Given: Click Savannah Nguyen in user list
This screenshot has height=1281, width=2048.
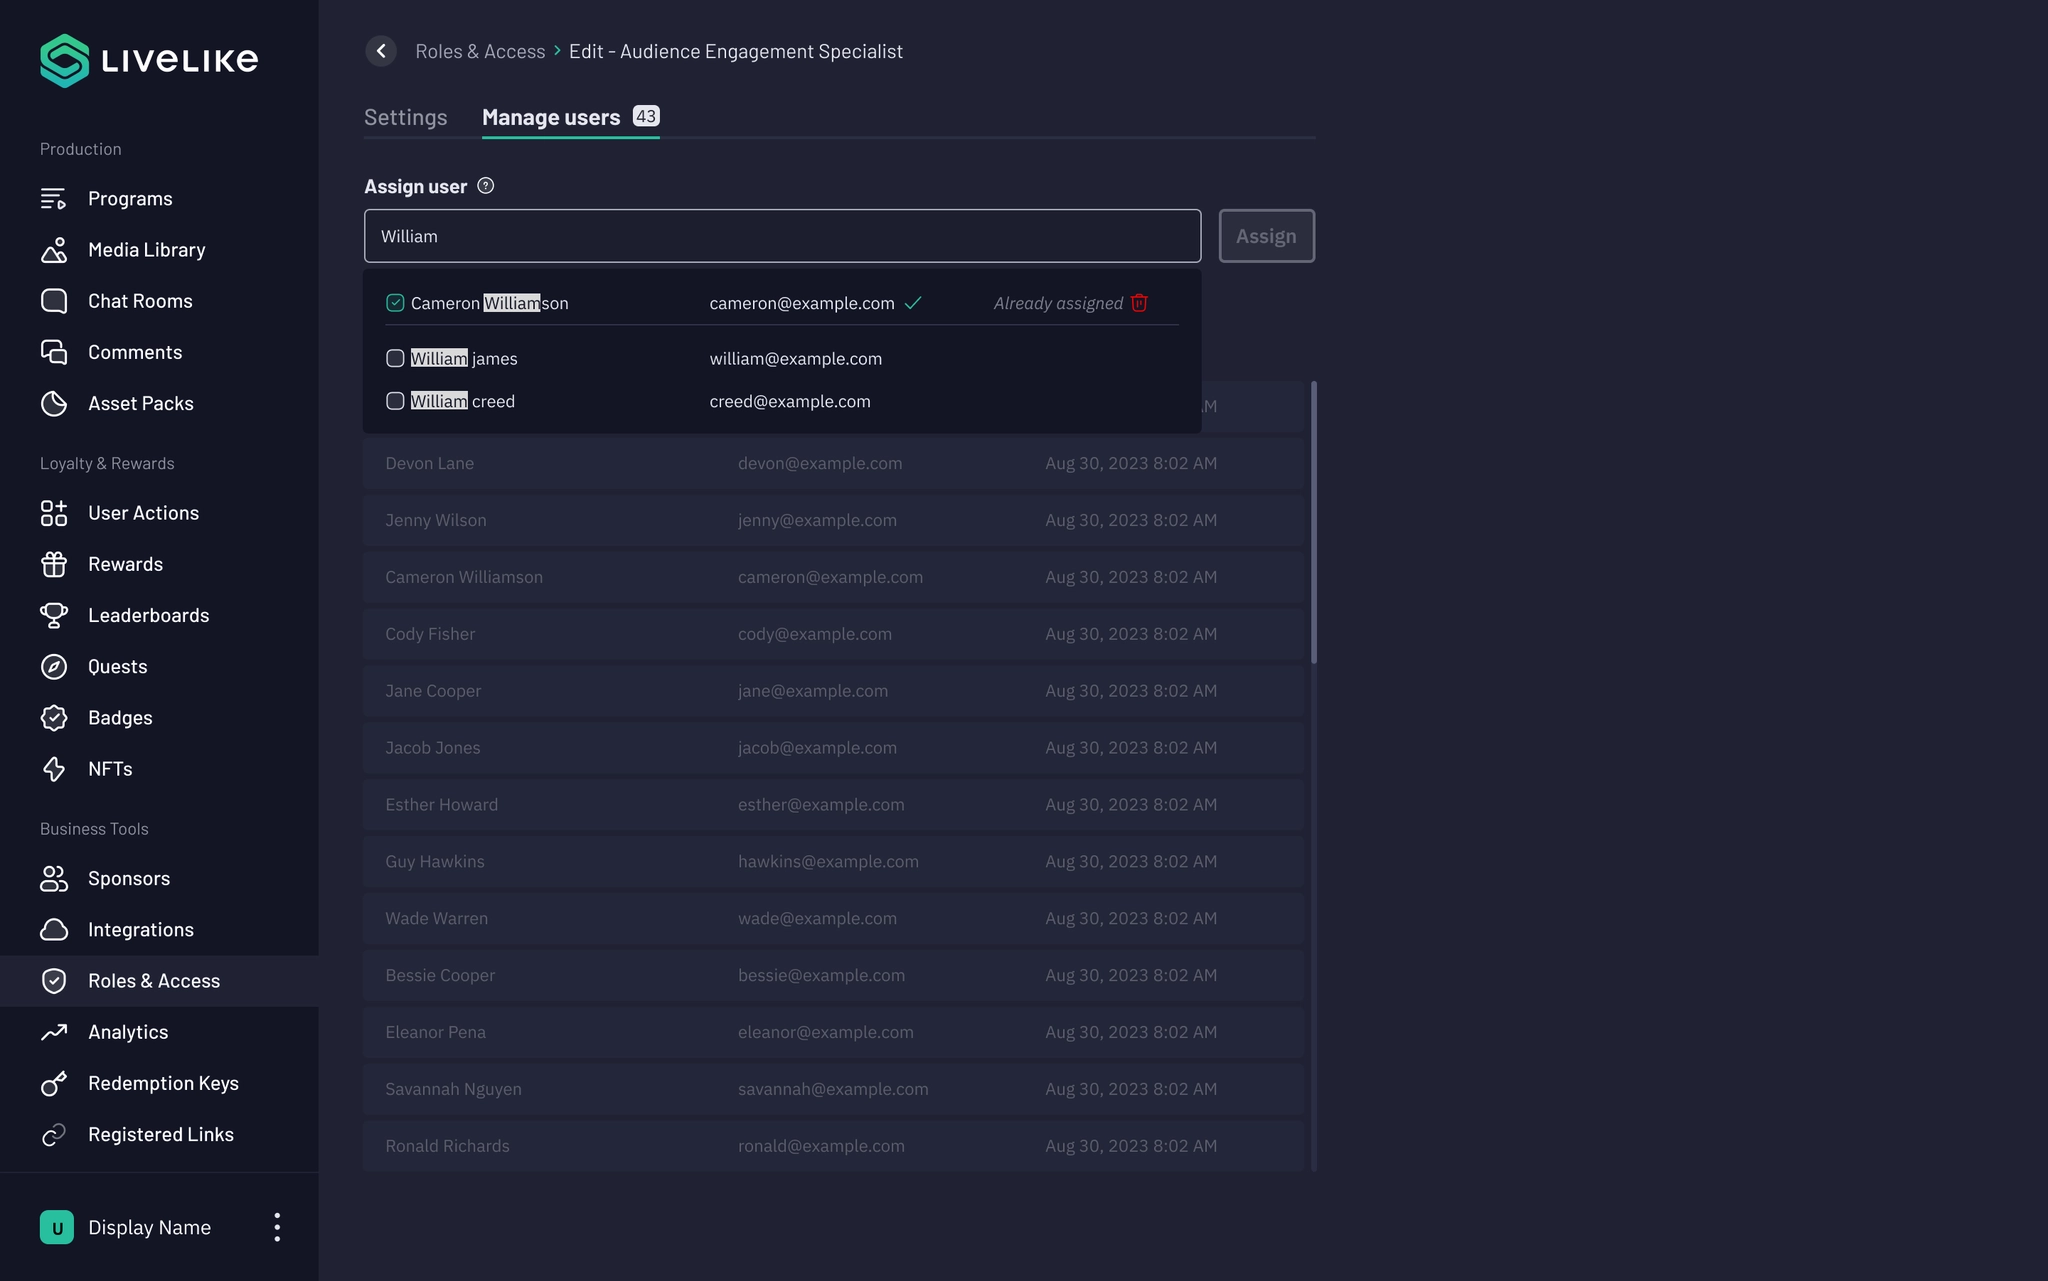Looking at the screenshot, I should (x=453, y=1089).
